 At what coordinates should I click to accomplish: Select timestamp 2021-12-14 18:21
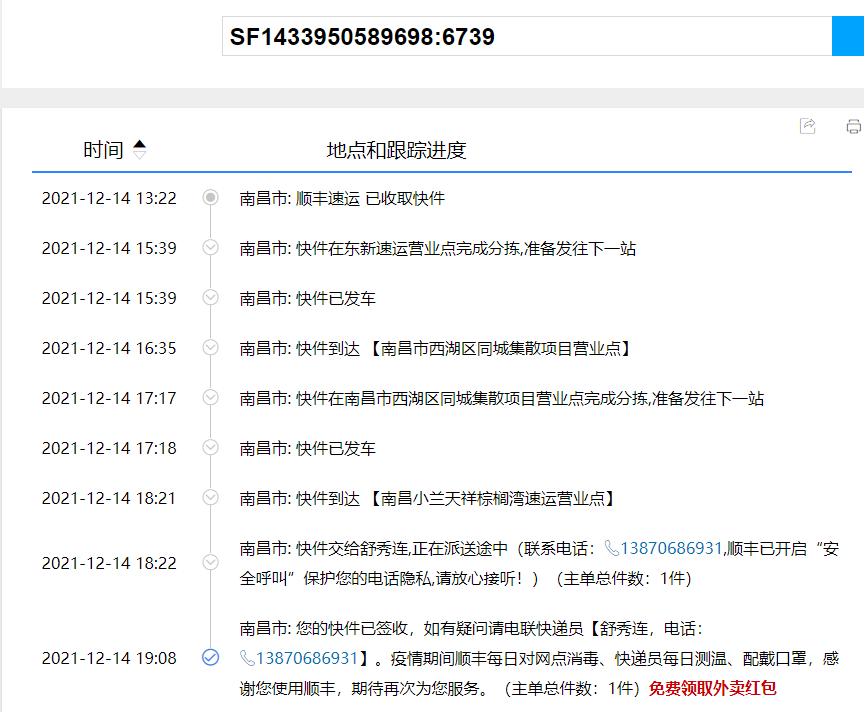pyautogui.click(x=109, y=498)
